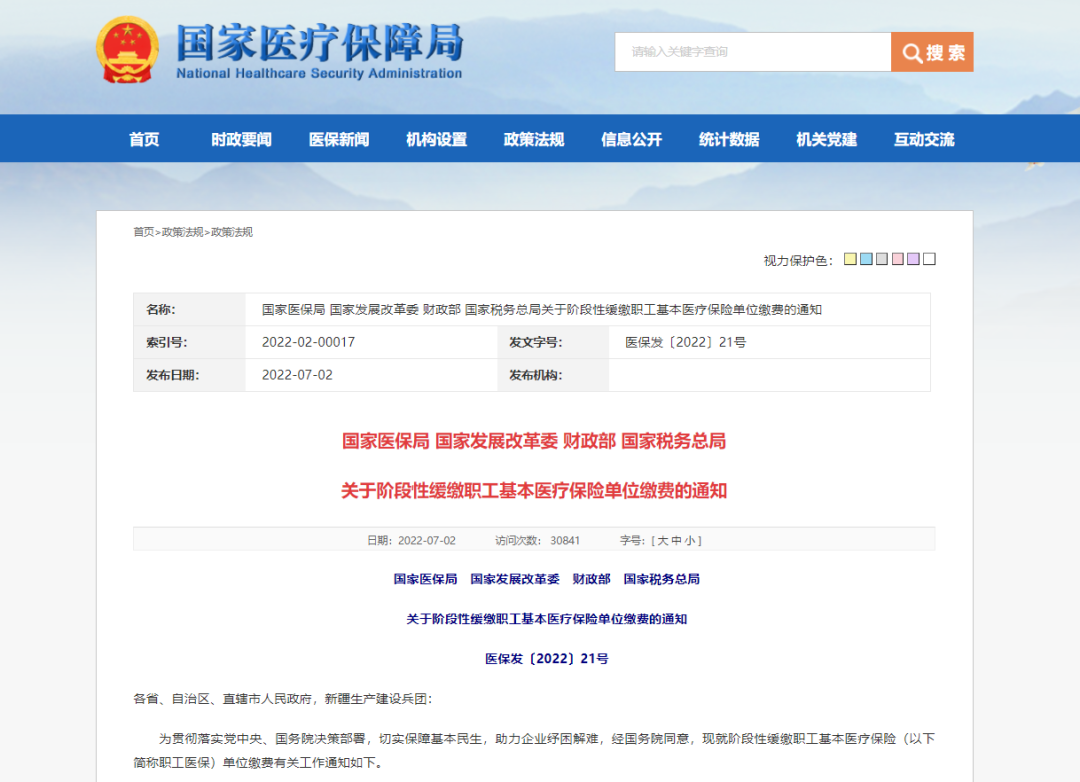Click the 国家医疗保障局 site title

tap(320, 43)
